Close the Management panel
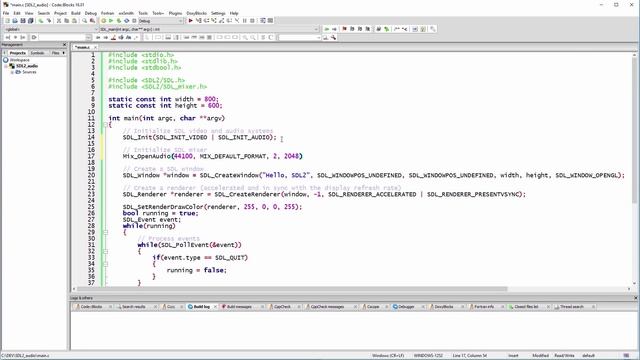 (64, 44)
